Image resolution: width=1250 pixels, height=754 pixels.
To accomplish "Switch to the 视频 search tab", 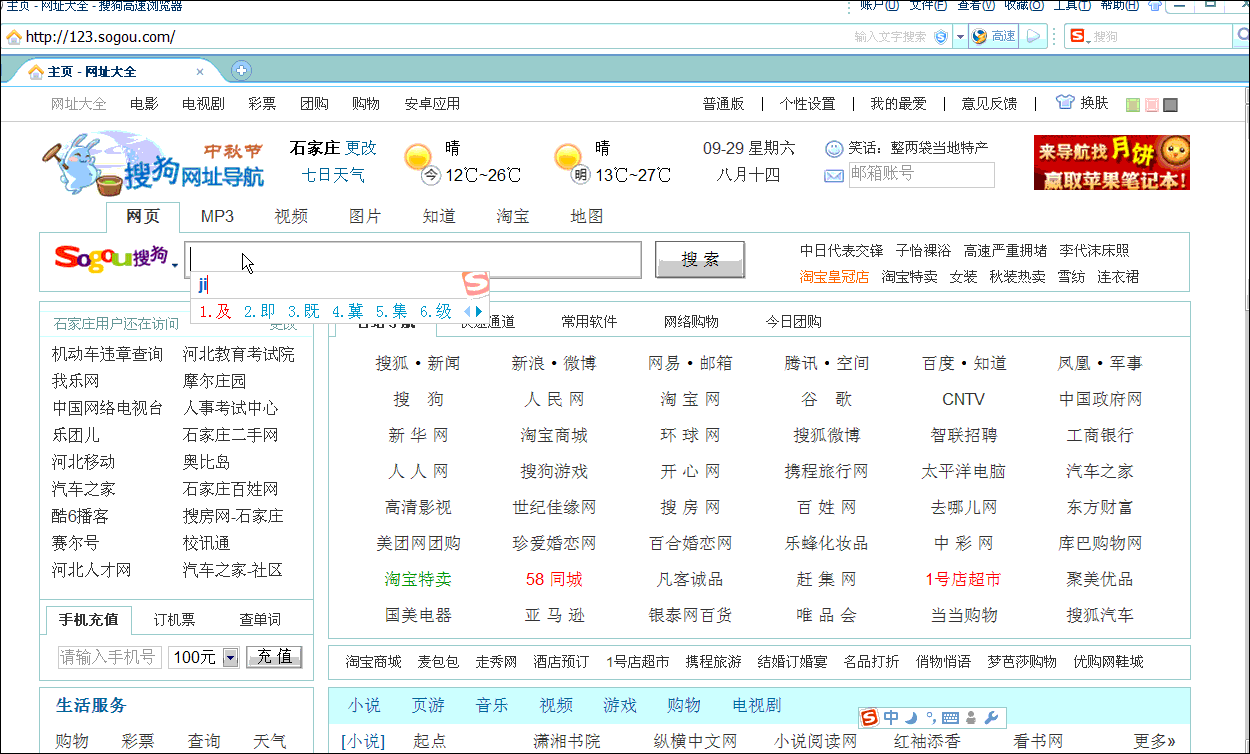I will pyautogui.click(x=291, y=216).
